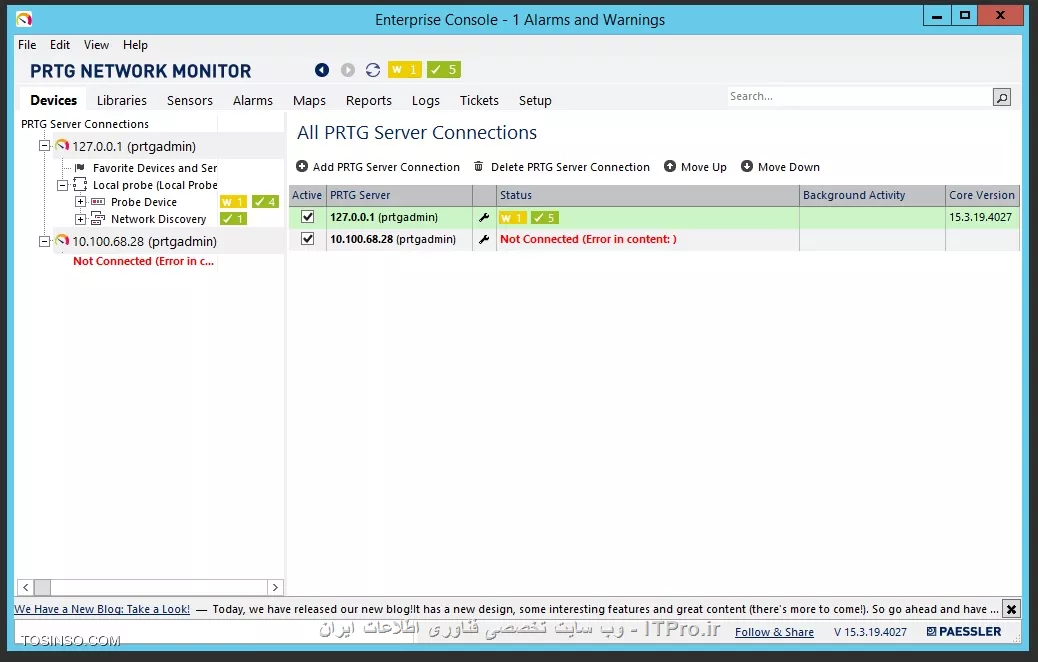Screen dimensions: 1038x662
Task: Open the We Have a New Blog link
Action: [102, 609]
